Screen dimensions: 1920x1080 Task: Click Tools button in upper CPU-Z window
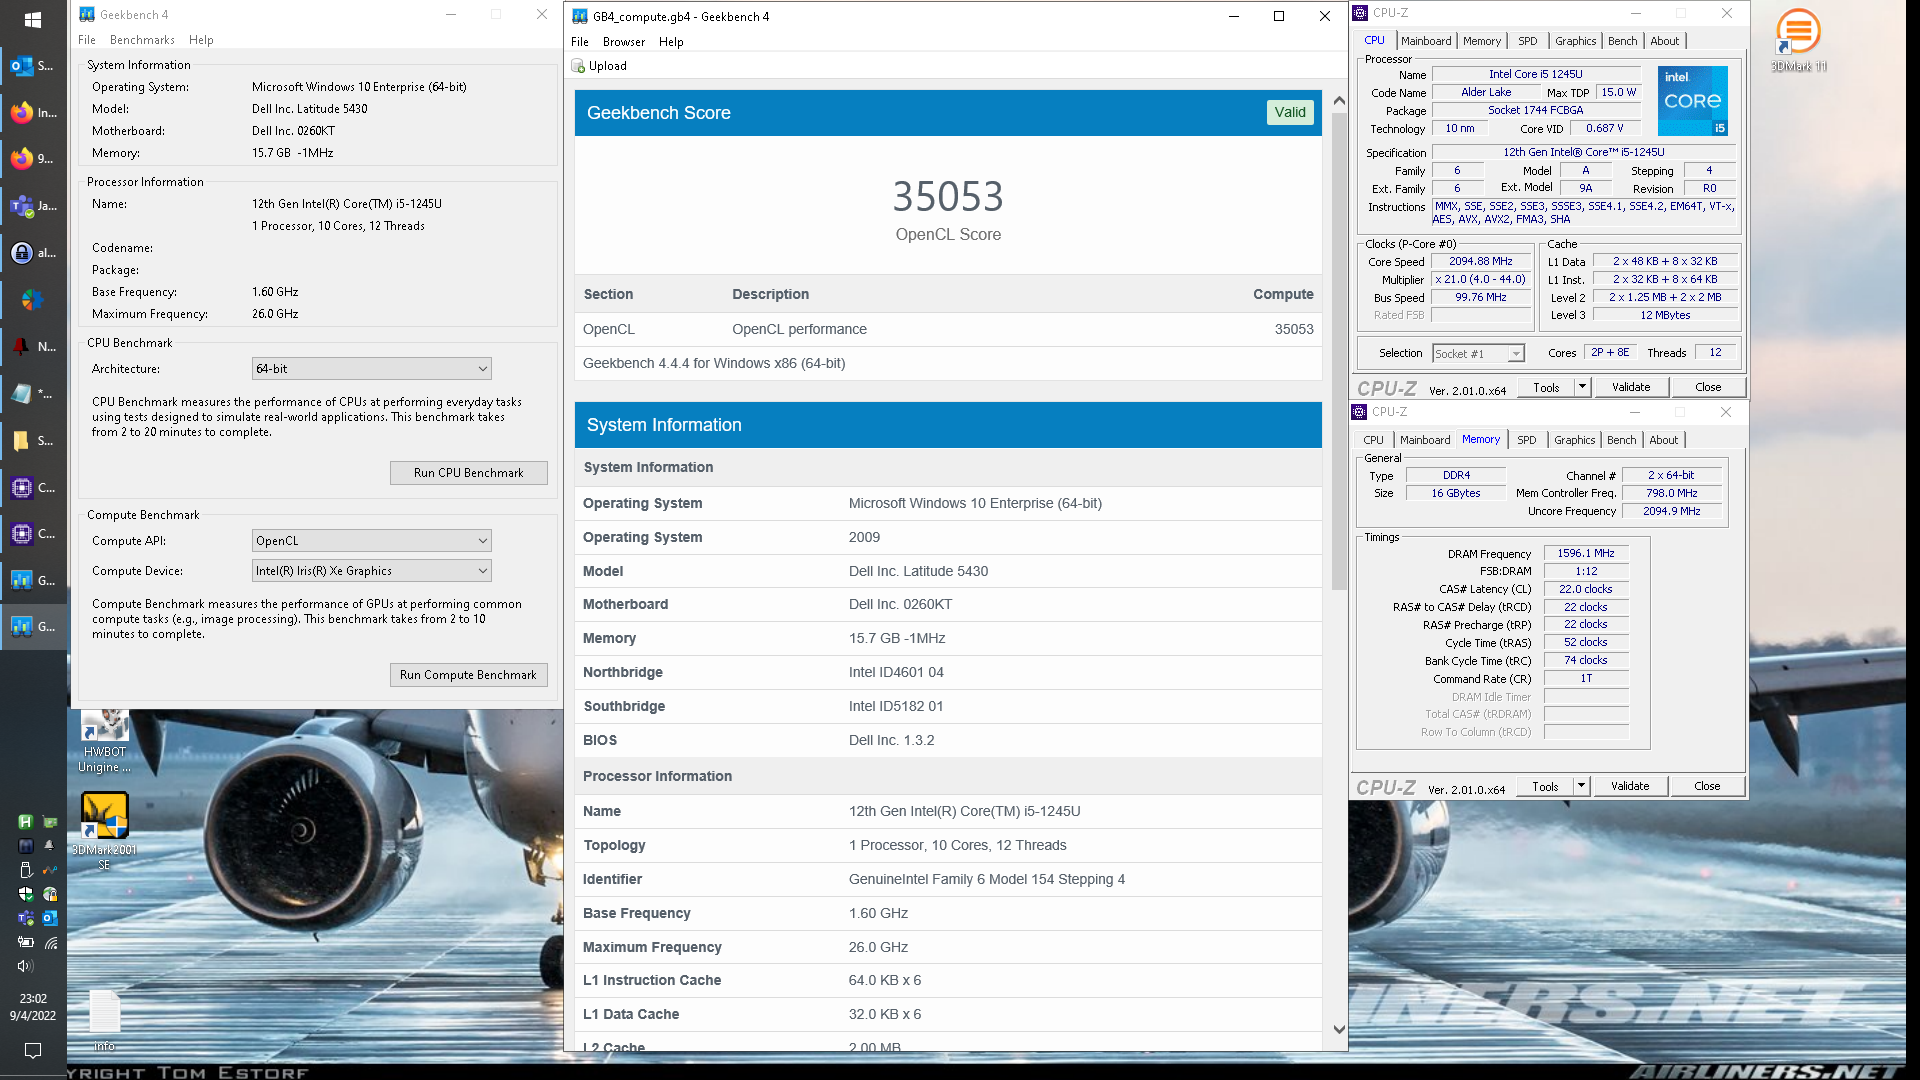1546,387
